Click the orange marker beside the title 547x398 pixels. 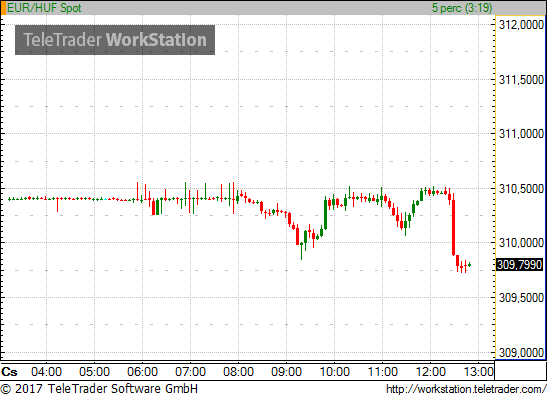[3, 8]
